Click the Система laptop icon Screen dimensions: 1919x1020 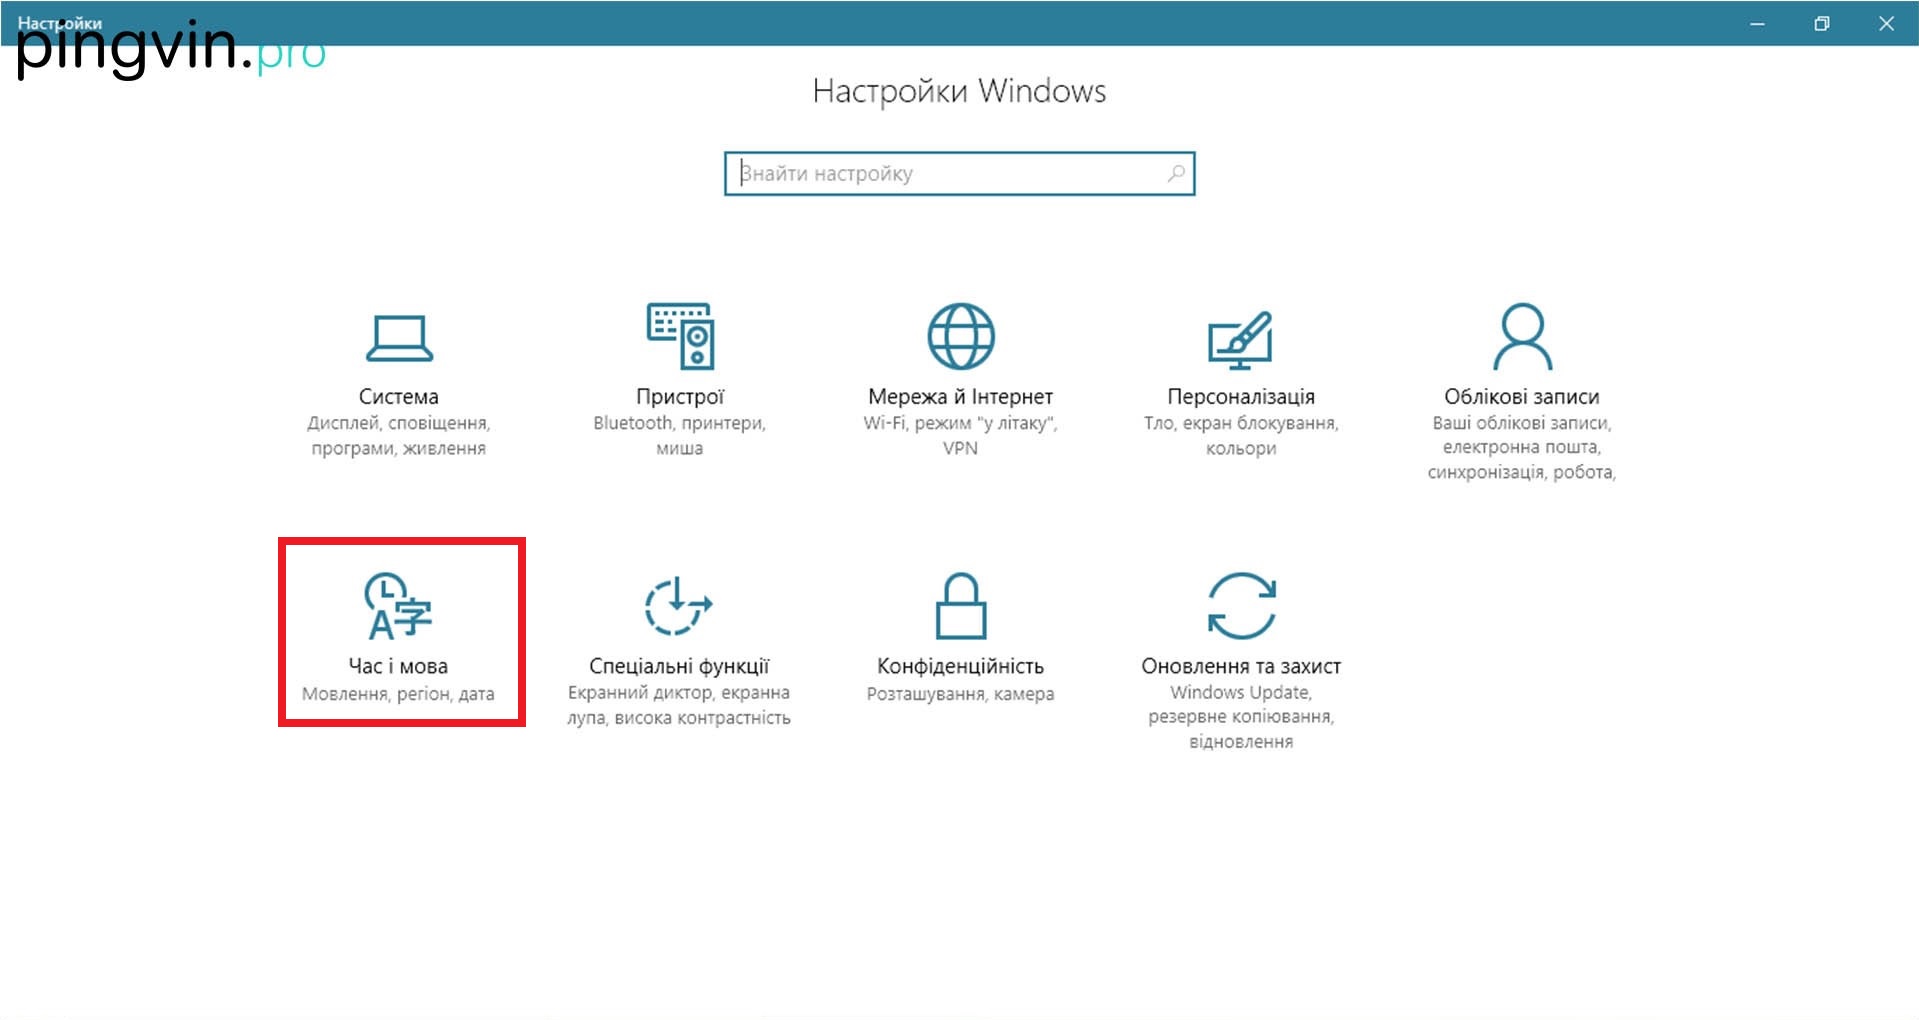point(398,338)
